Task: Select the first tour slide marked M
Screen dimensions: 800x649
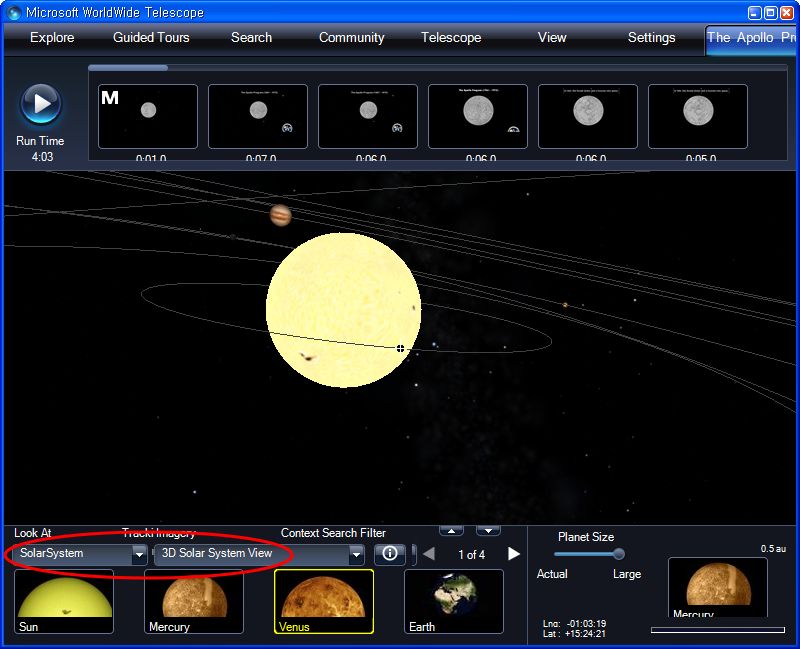Action: tap(148, 116)
